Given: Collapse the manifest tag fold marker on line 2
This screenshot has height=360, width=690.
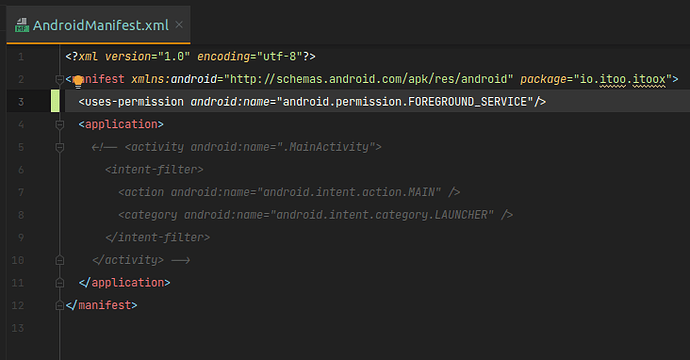Looking at the screenshot, I should [59, 79].
